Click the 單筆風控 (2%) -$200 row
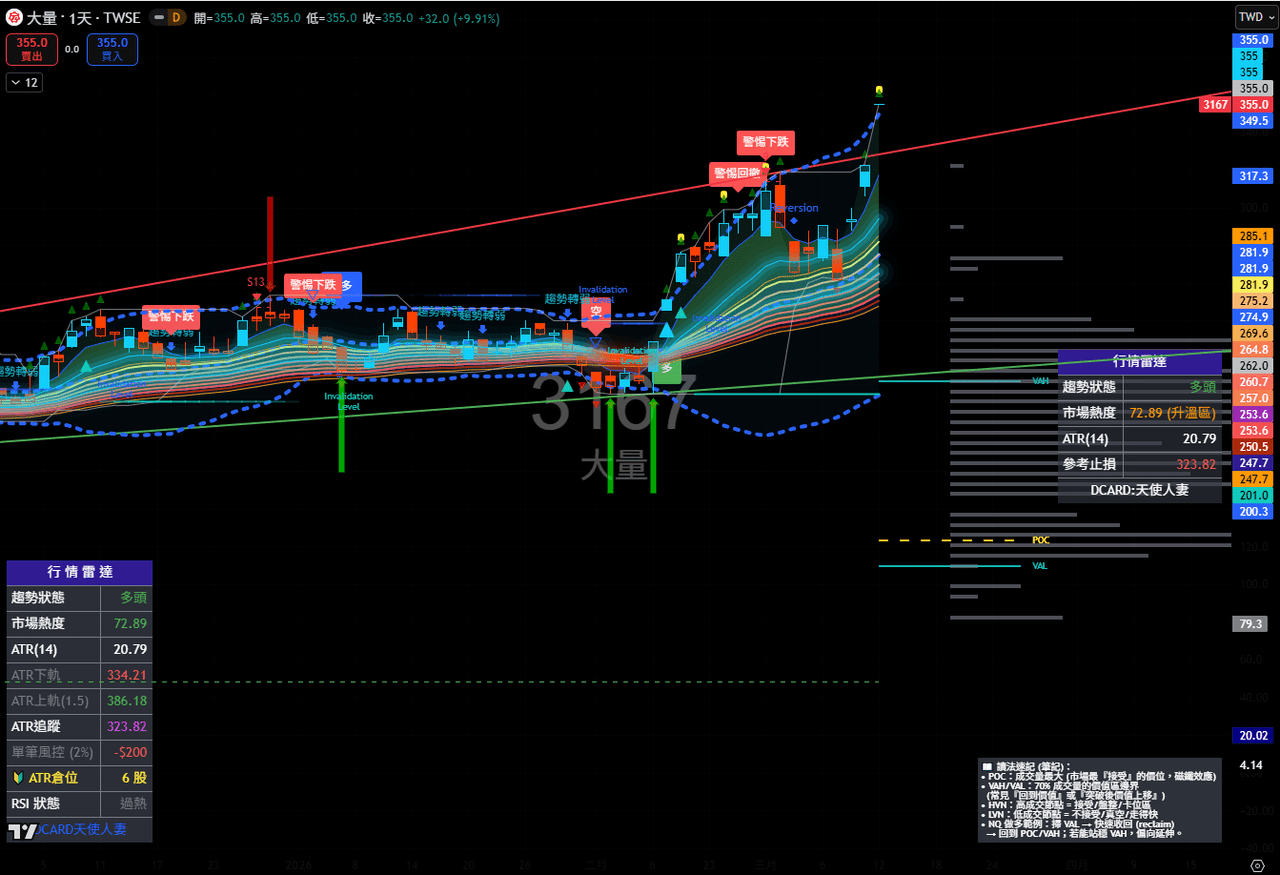This screenshot has width=1280, height=875. pyautogui.click(x=79, y=752)
